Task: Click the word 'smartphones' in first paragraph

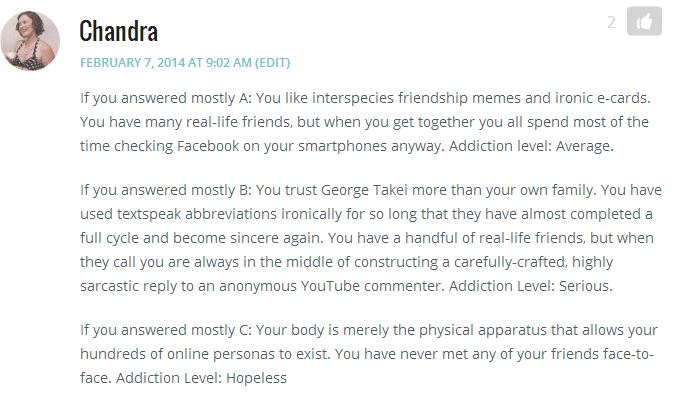Action: 342,147
